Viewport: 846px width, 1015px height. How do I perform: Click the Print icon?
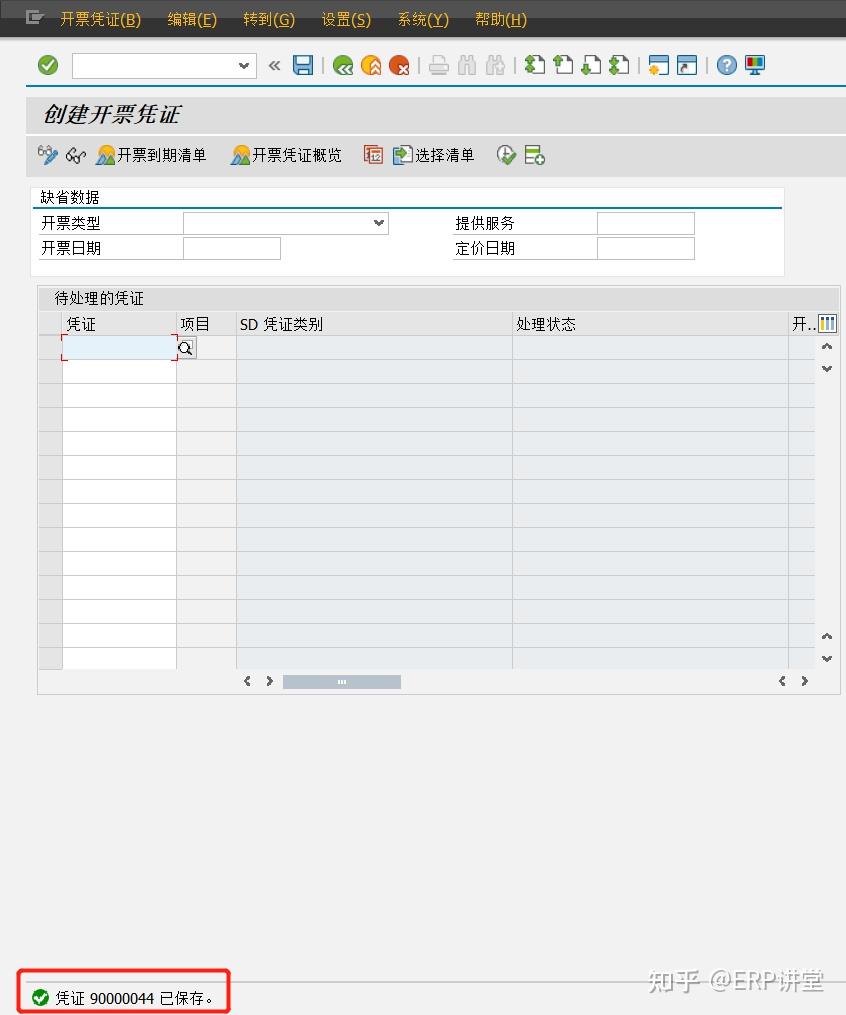(439, 65)
